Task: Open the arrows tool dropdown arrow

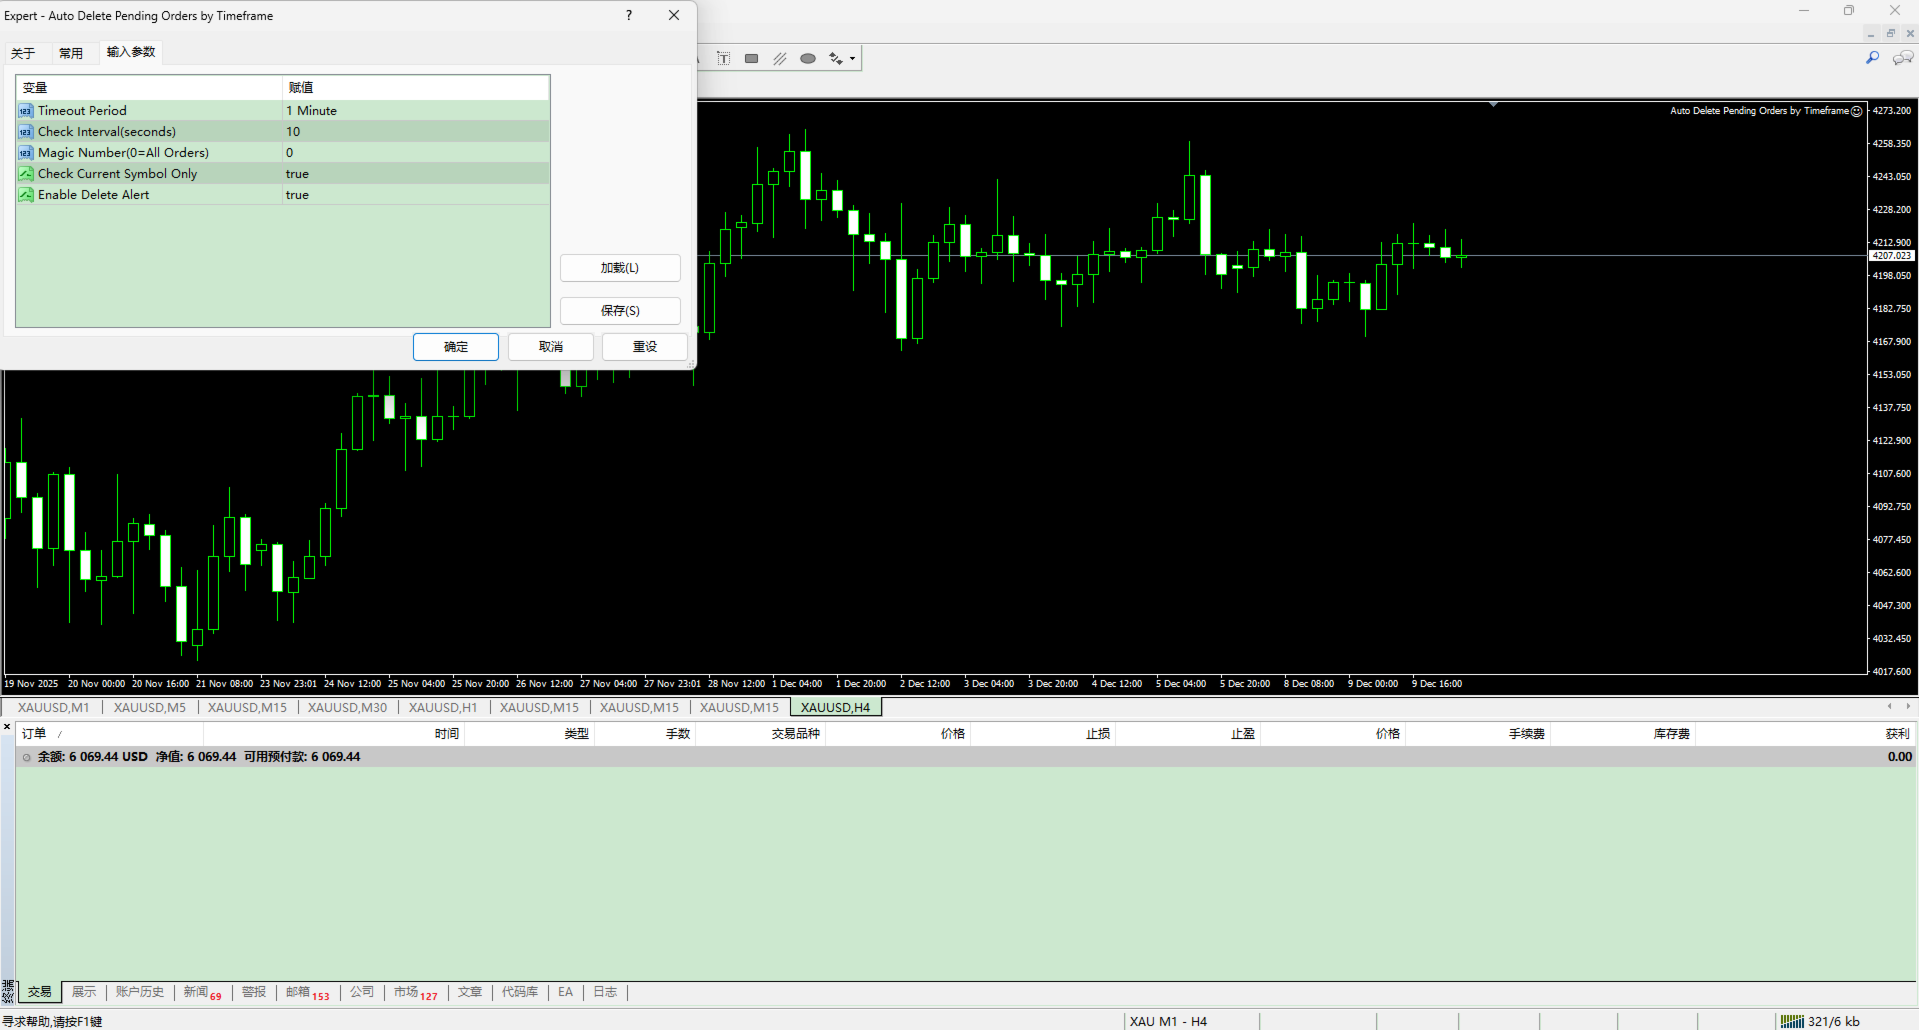Action: coord(852,58)
